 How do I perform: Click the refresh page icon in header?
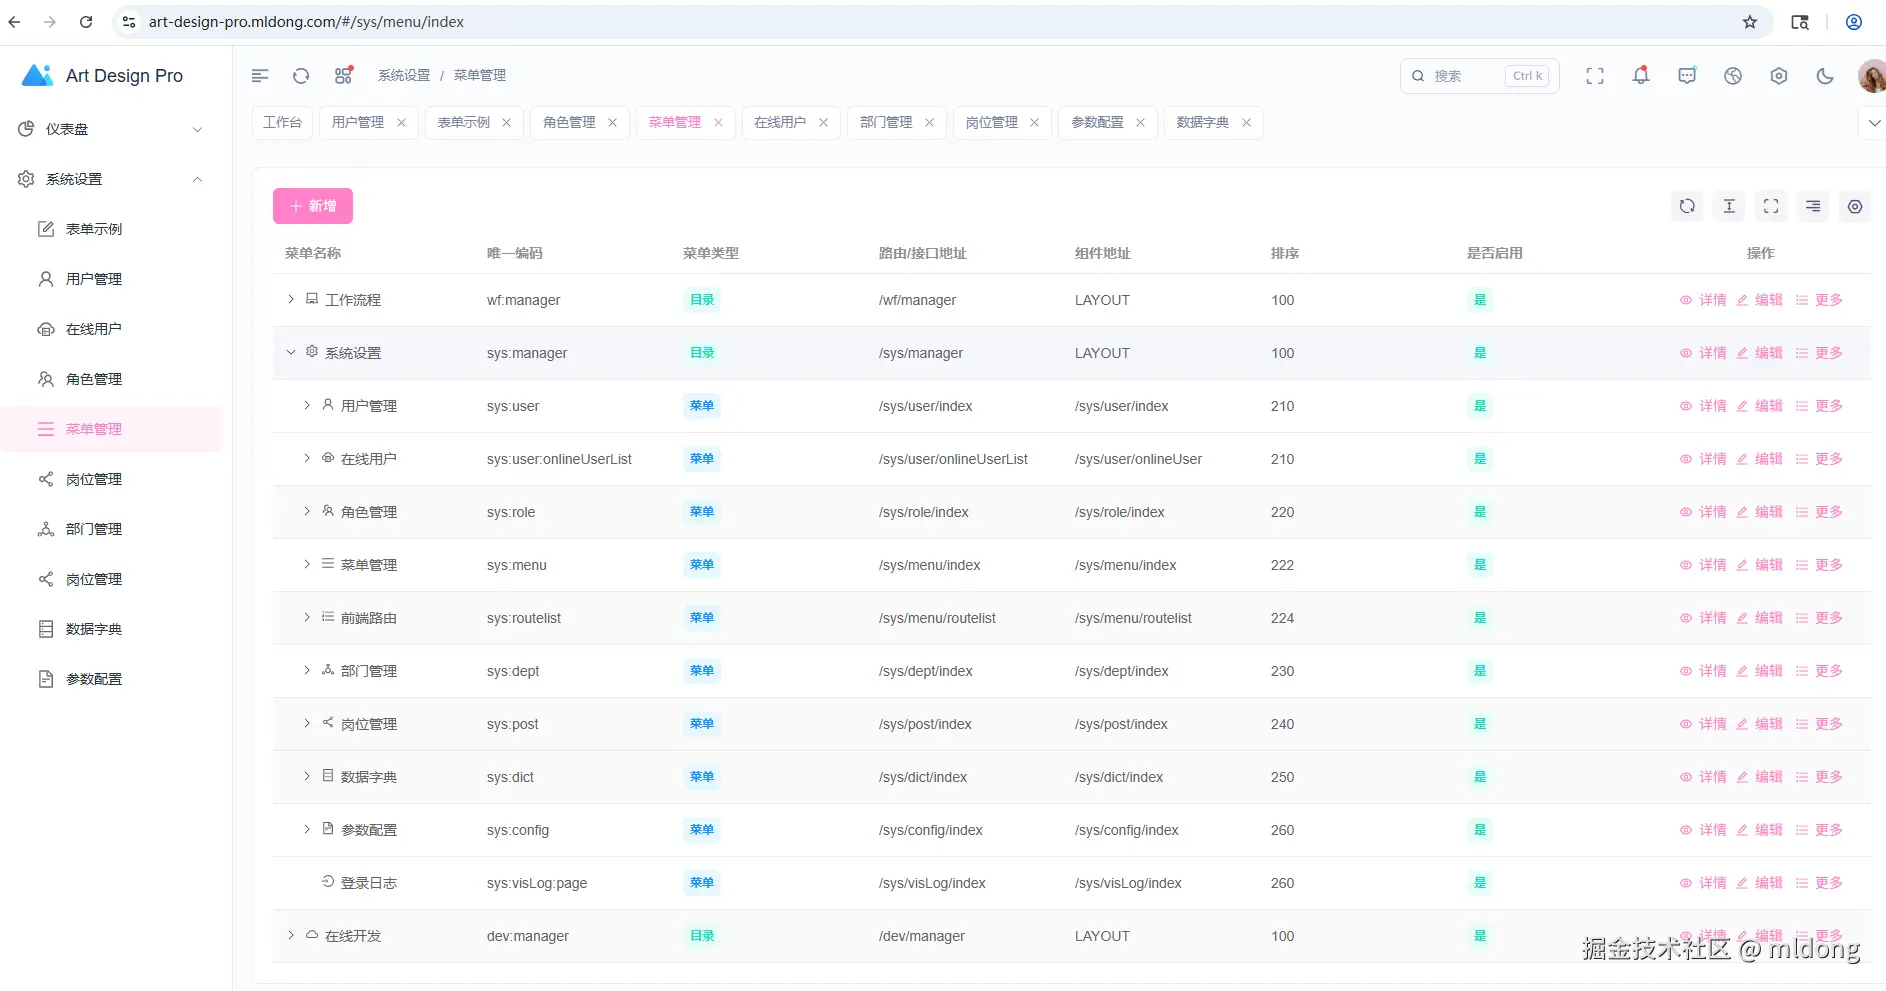tap(301, 76)
